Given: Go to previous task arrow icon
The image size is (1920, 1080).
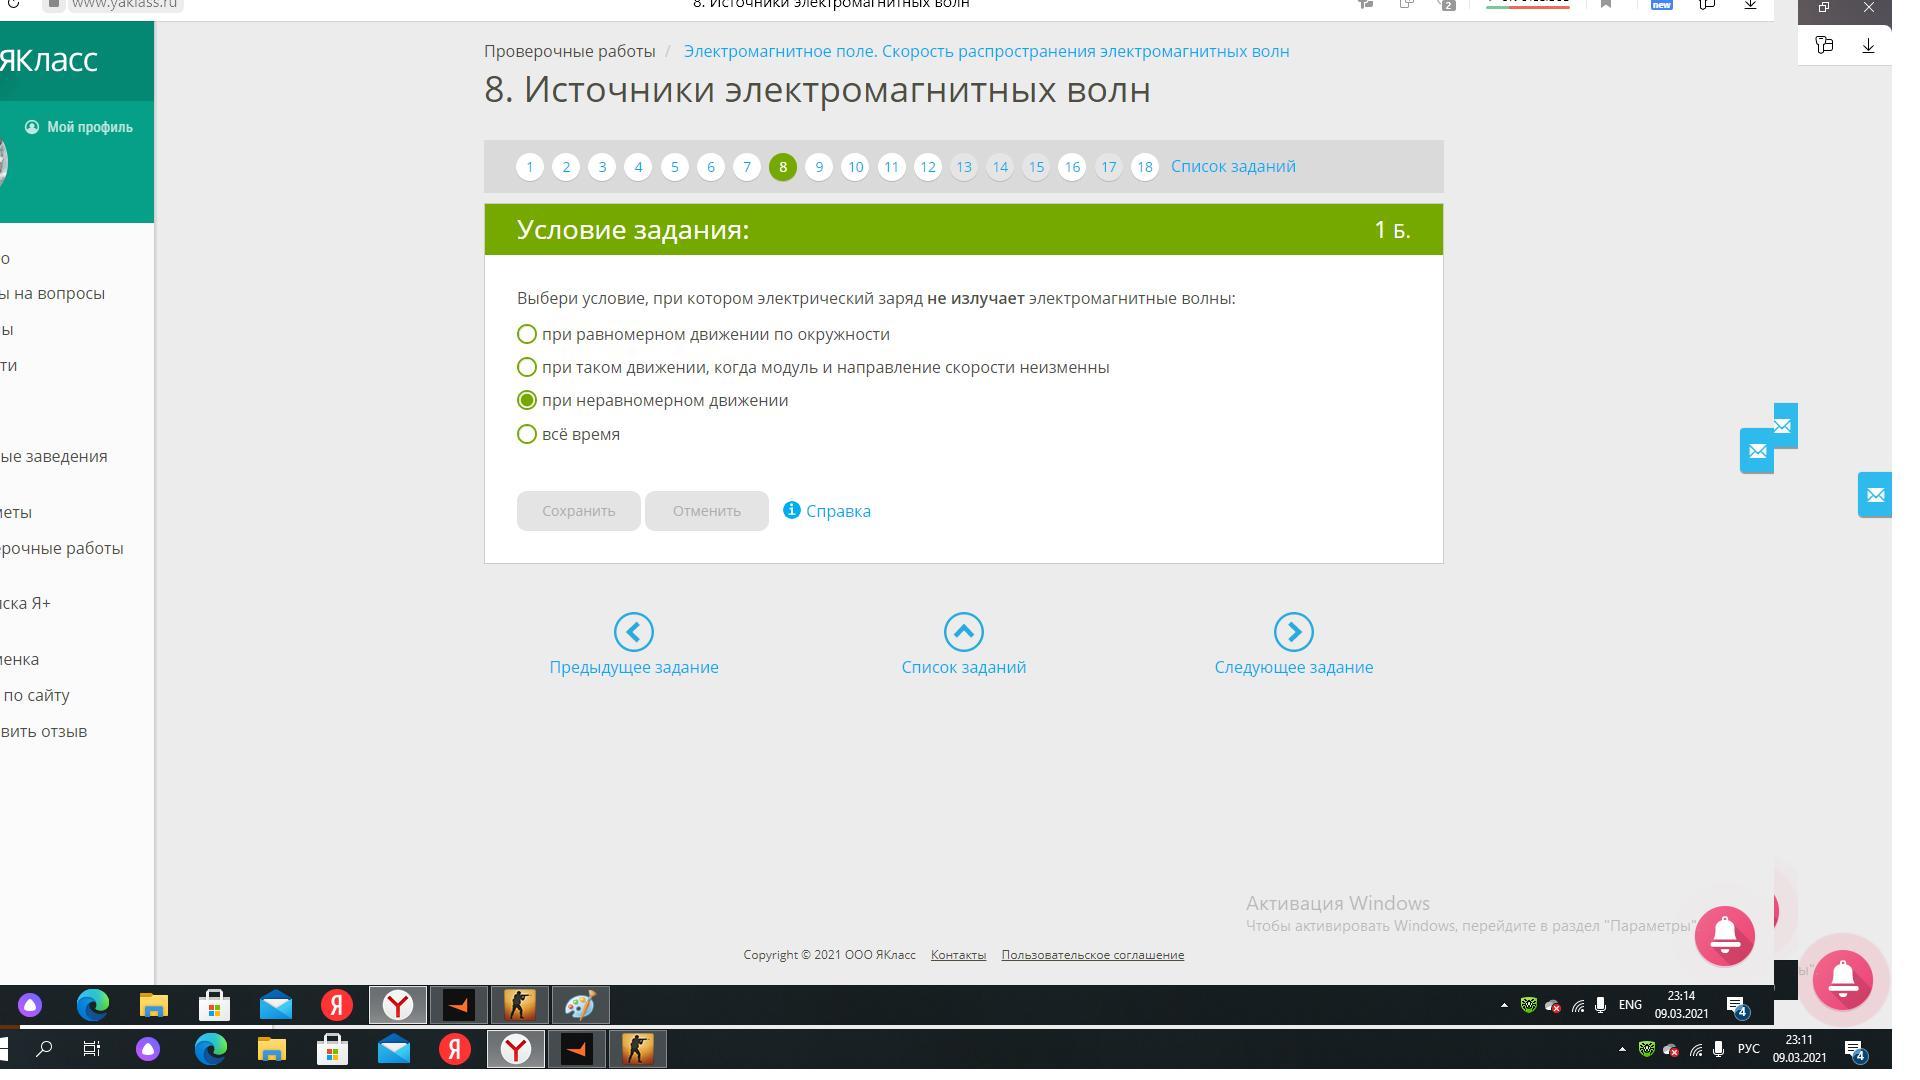Looking at the screenshot, I should pos(633,632).
